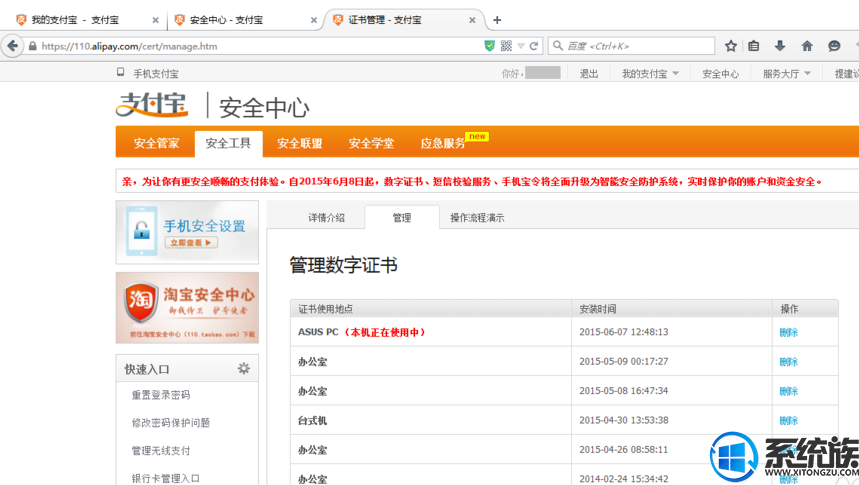The image size is (859, 485).
Task: Delete certificate installed 2015-05-08 16:47:34
Action: (789, 391)
